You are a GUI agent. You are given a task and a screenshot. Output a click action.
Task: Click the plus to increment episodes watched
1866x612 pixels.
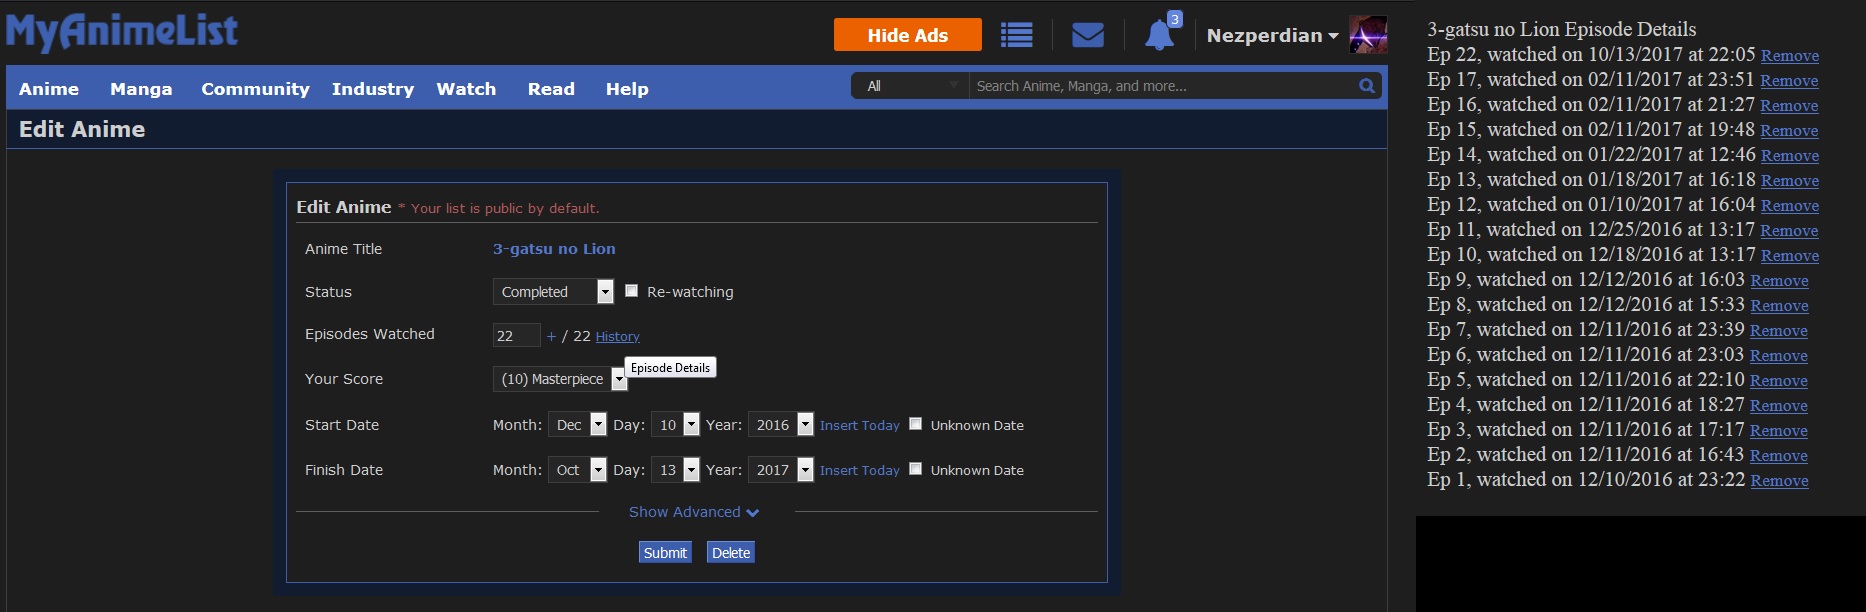tap(551, 336)
